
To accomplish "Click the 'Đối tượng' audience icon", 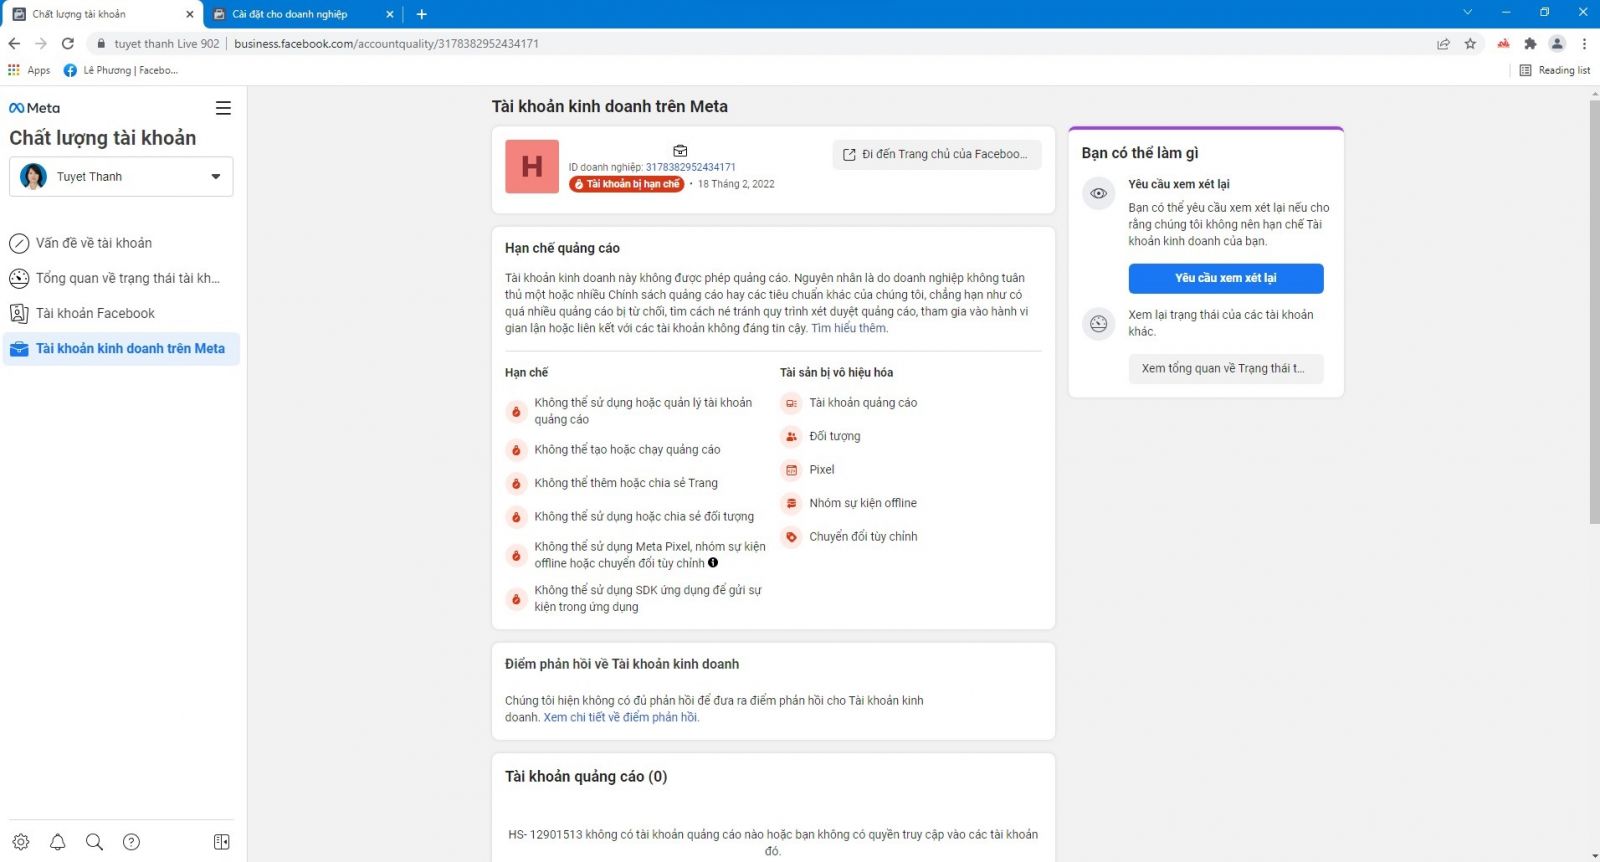I will (x=791, y=436).
